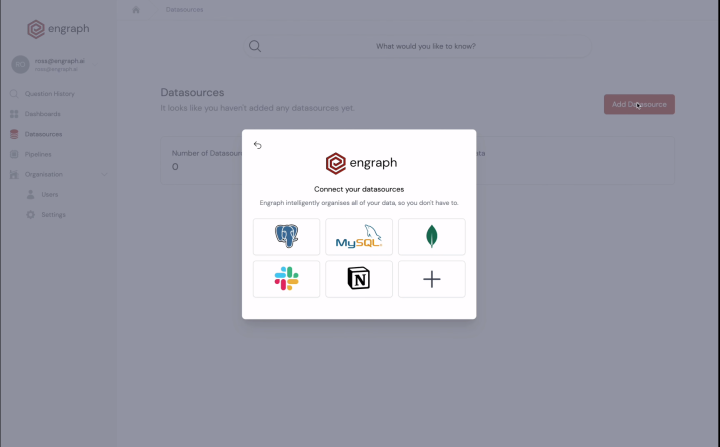
Task: Select the PostgreSQL elephant datasource
Action: click(286, 237)
